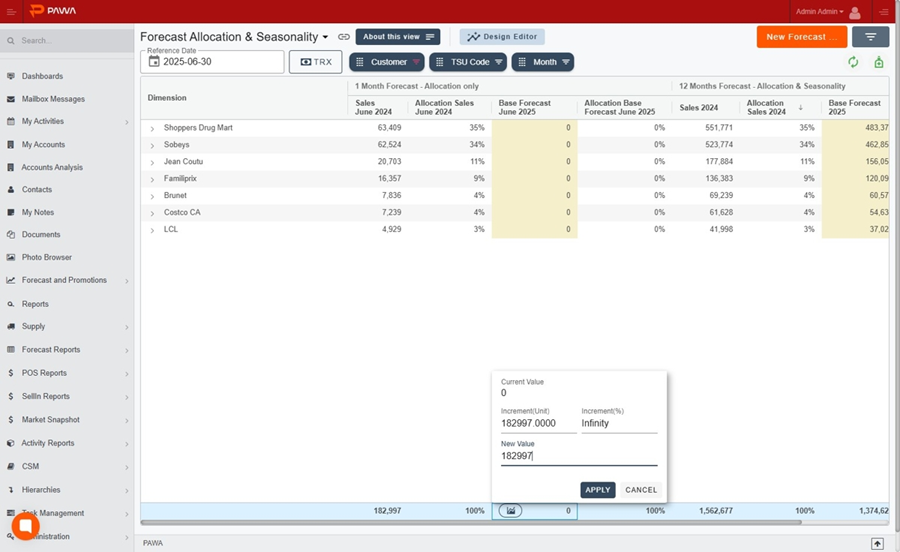The width and height of the screenshot is (900, 552).
Task: Expand the Familiprix row
Action: point(152,179)
